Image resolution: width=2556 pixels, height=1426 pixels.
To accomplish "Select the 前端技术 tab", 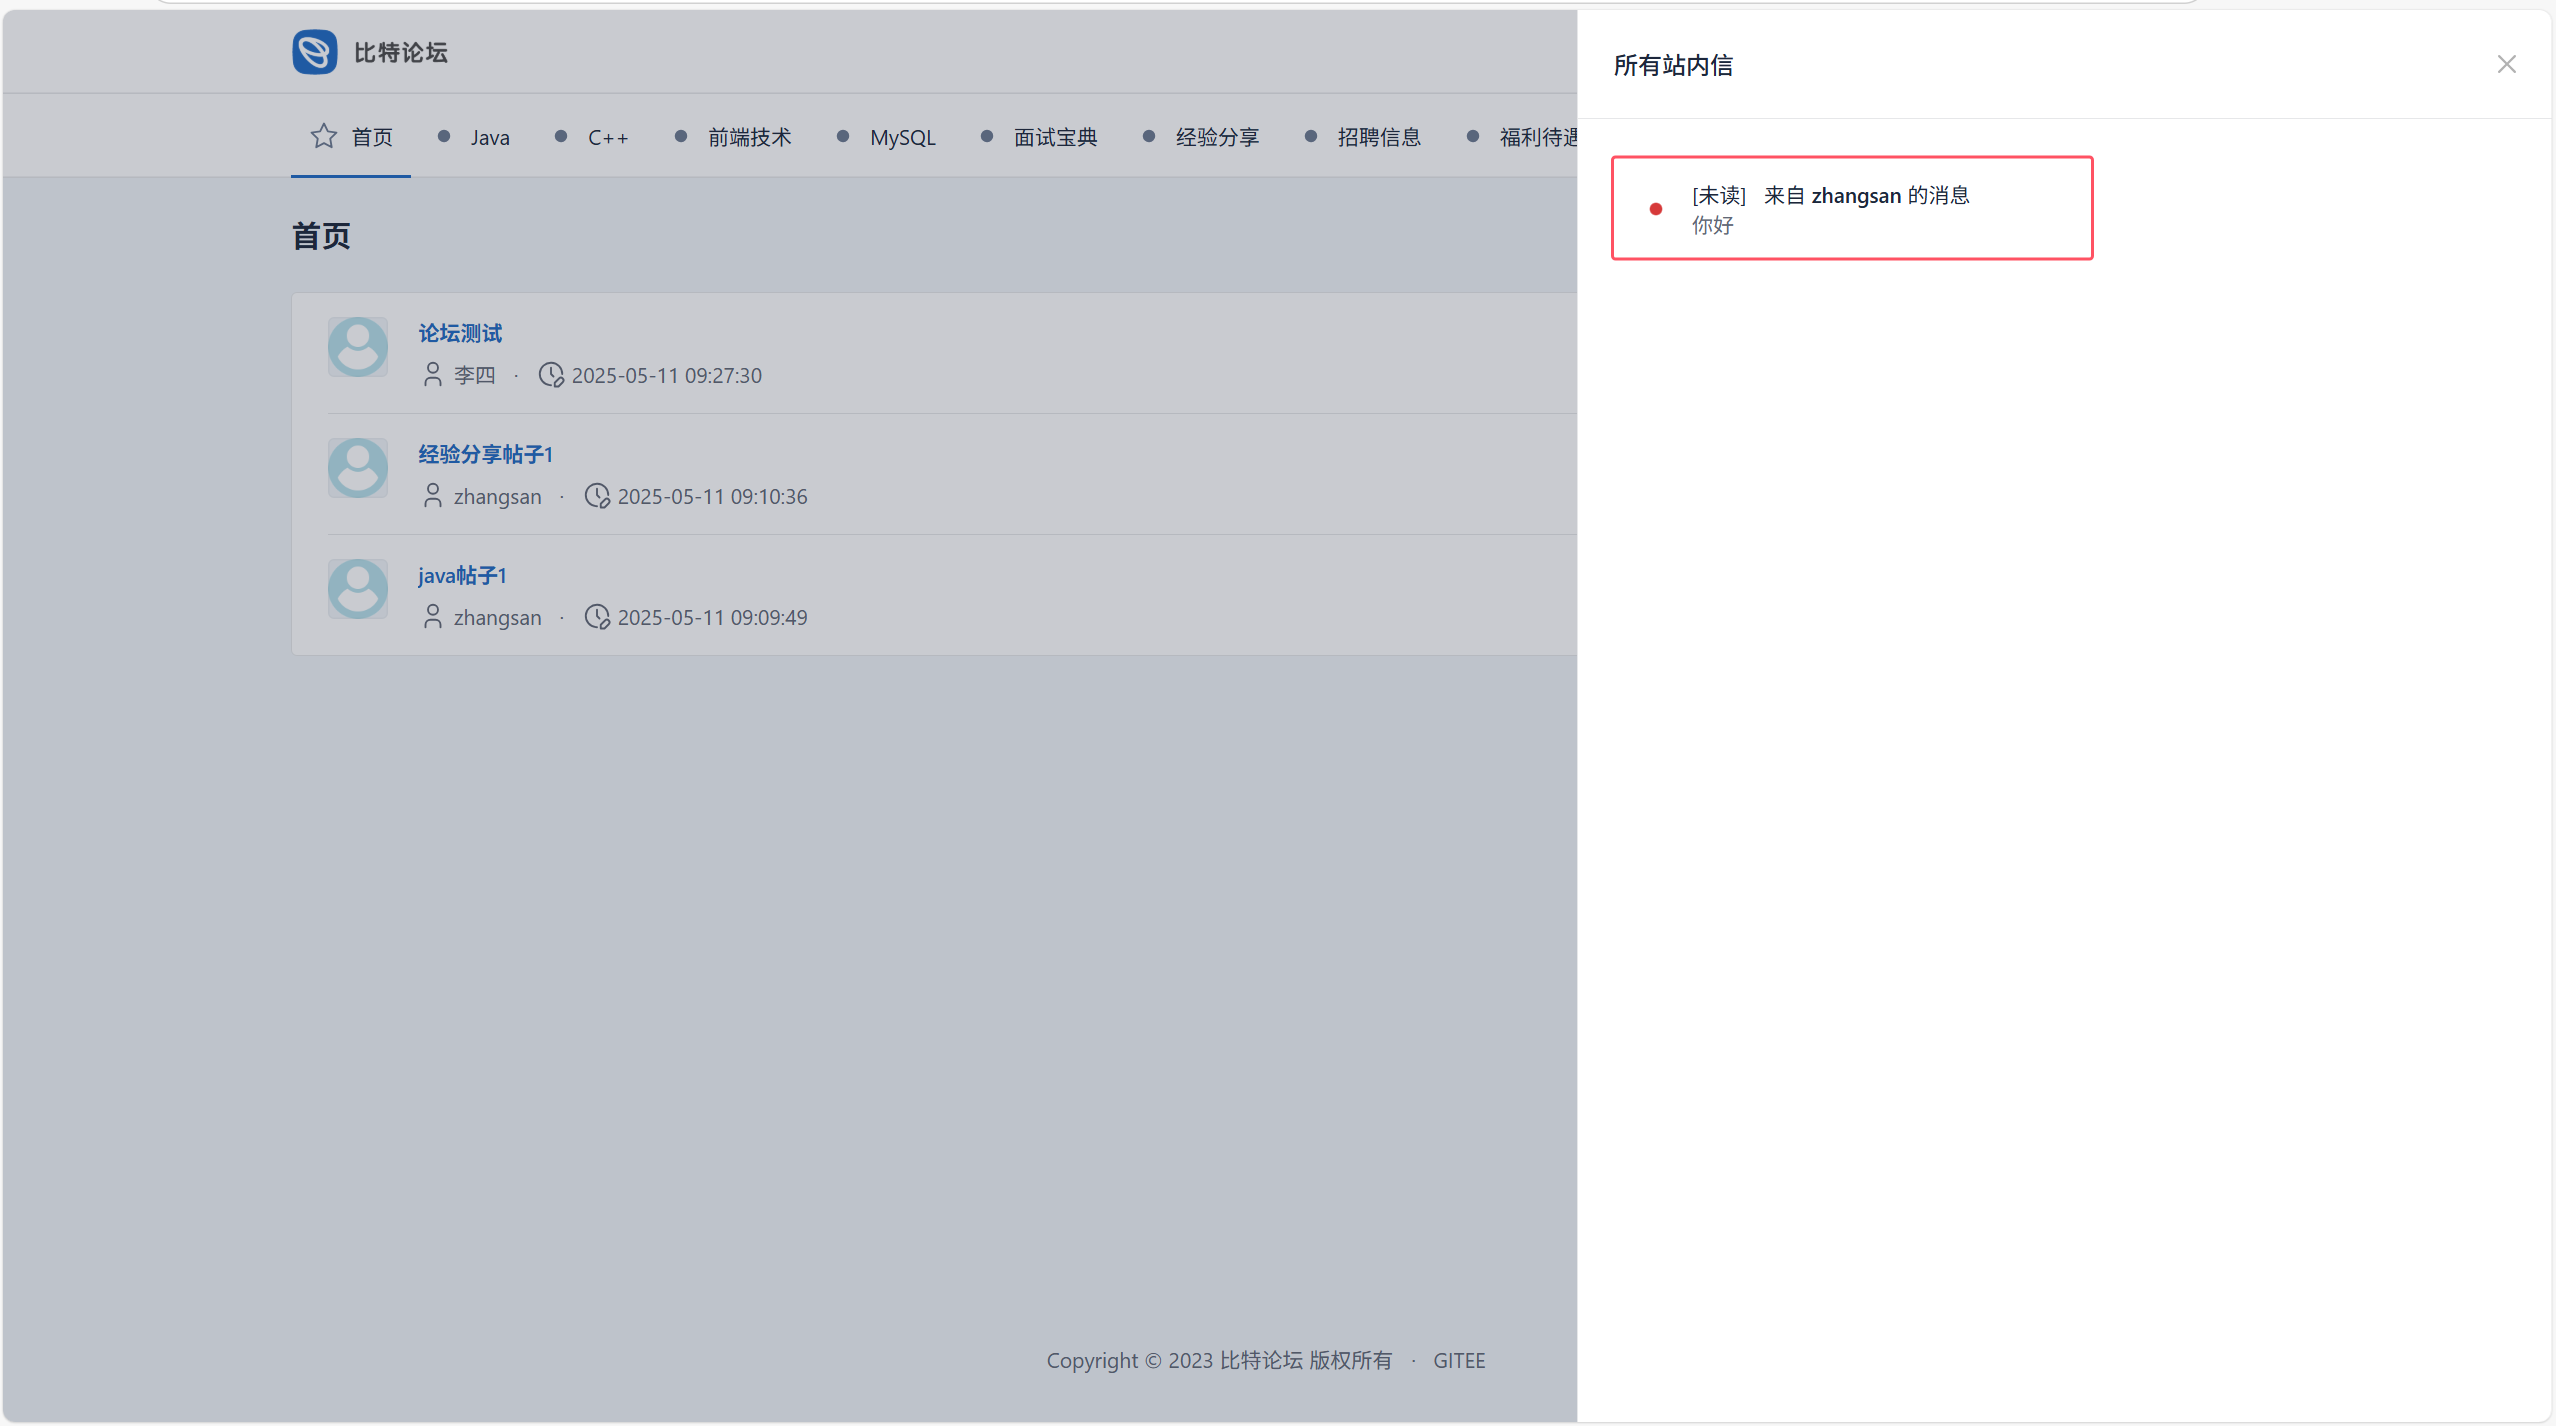I will coord(749,138).
